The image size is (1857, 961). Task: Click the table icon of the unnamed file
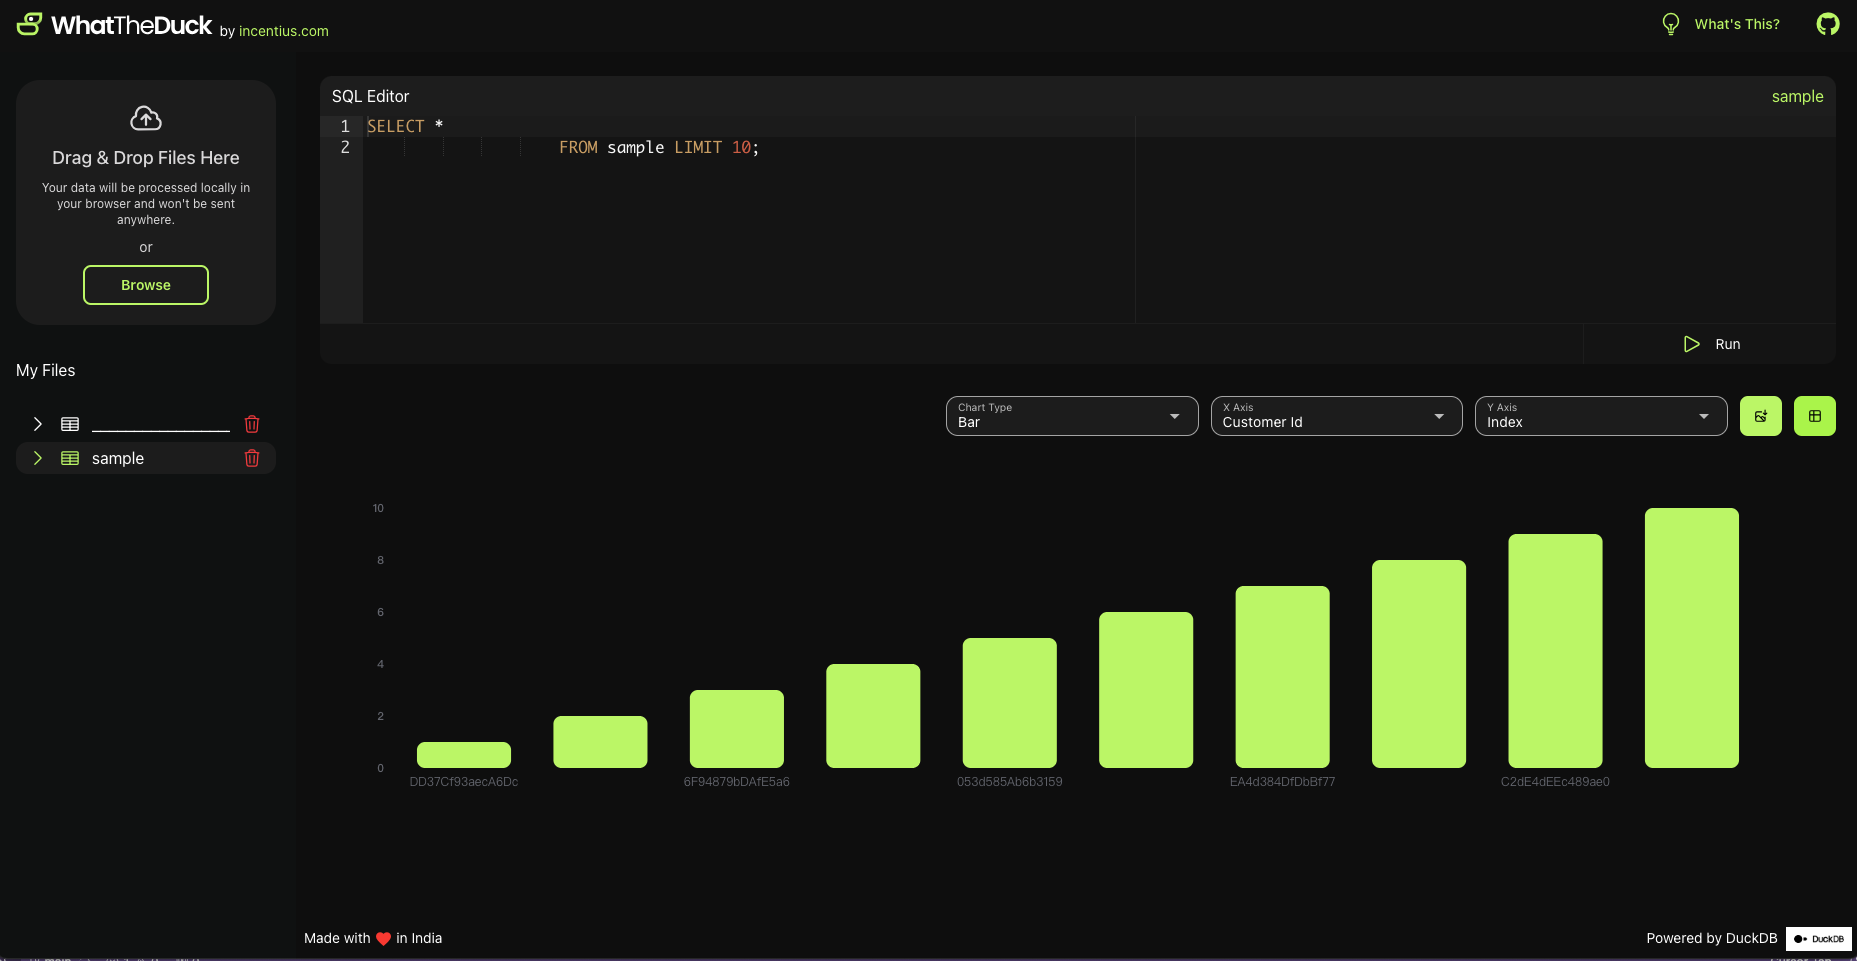click(x=70, y=424)
